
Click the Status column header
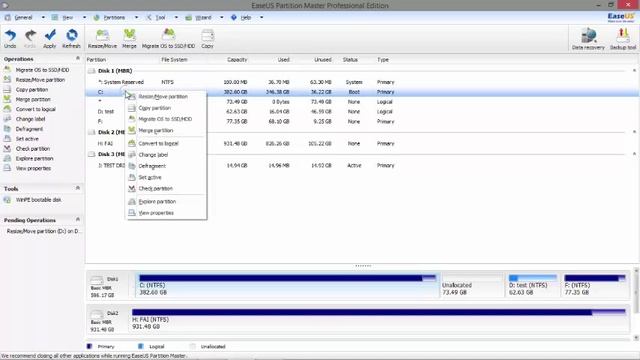[x=350, y=60]
